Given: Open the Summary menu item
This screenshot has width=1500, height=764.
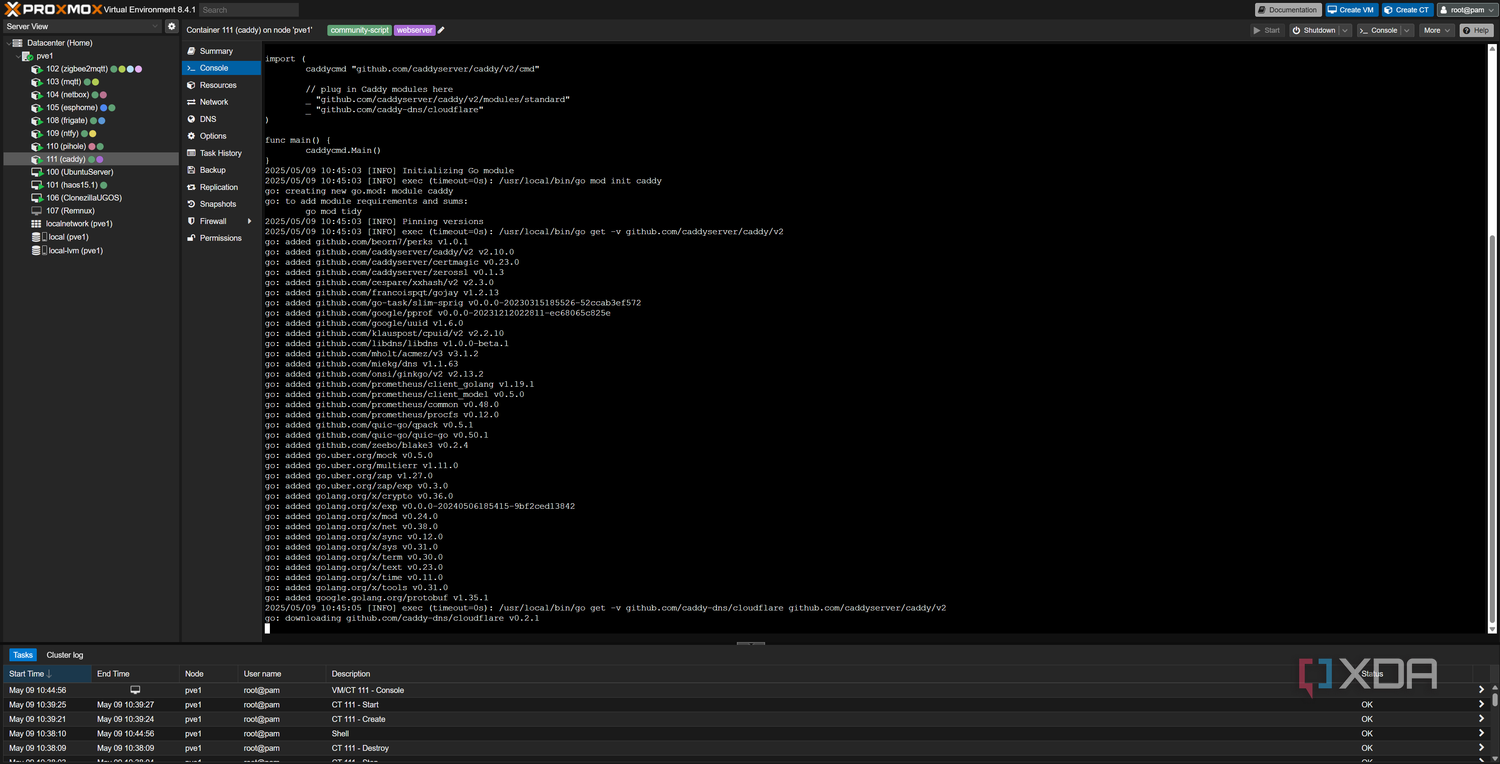Looking at the screenshot, I should pos(221,51).
